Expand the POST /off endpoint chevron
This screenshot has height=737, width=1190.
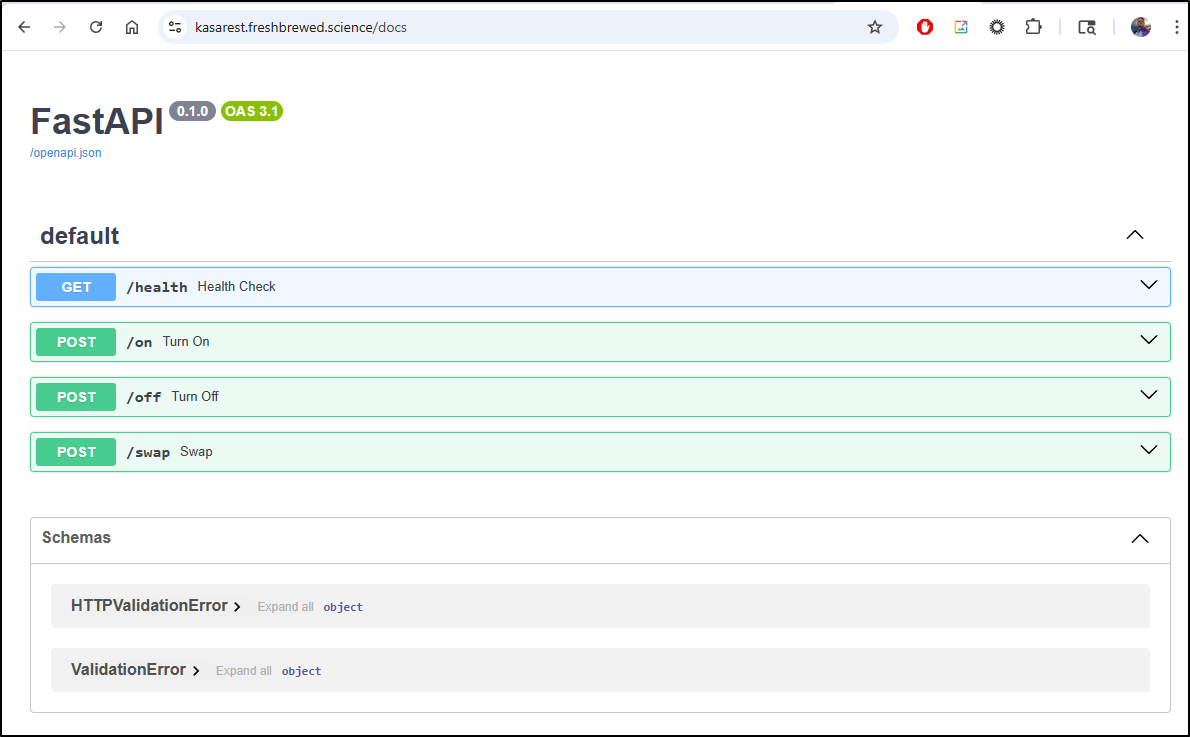click(x=1149, y=395)
